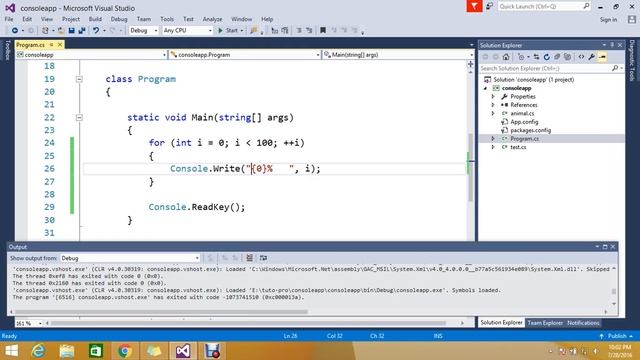Click the Save All toolbar icon
The height and width of the screenshot is (360, 640).
click(82, 31)
